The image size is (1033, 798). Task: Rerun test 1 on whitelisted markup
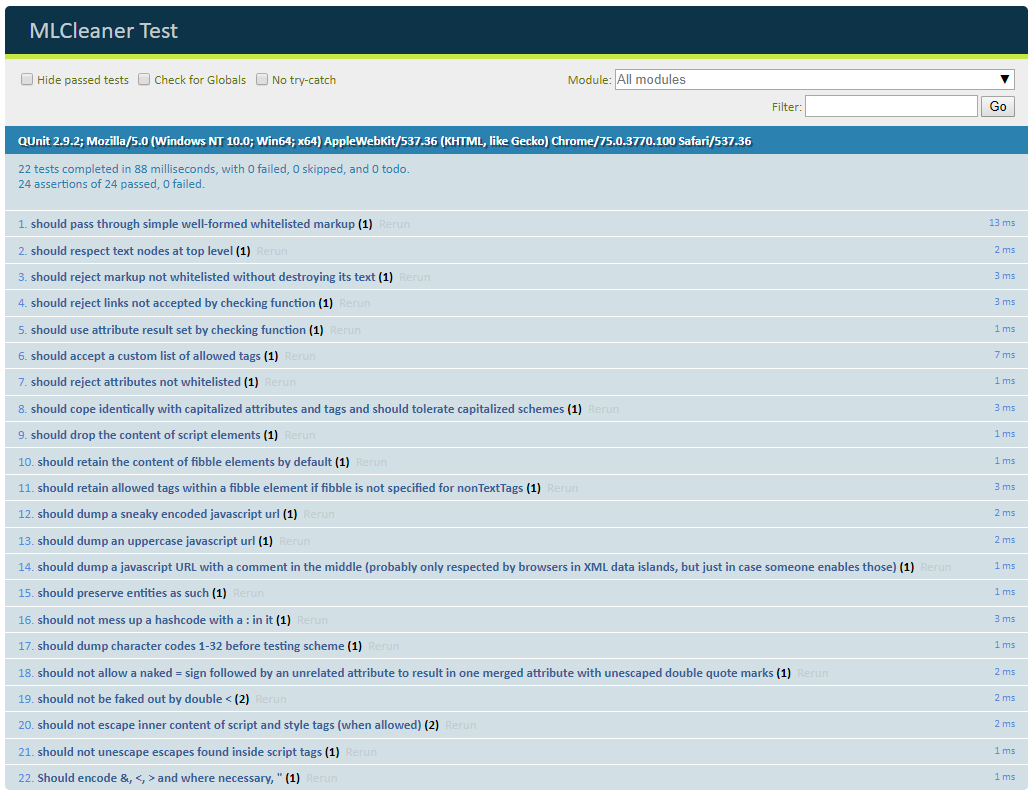pos(394,224)
